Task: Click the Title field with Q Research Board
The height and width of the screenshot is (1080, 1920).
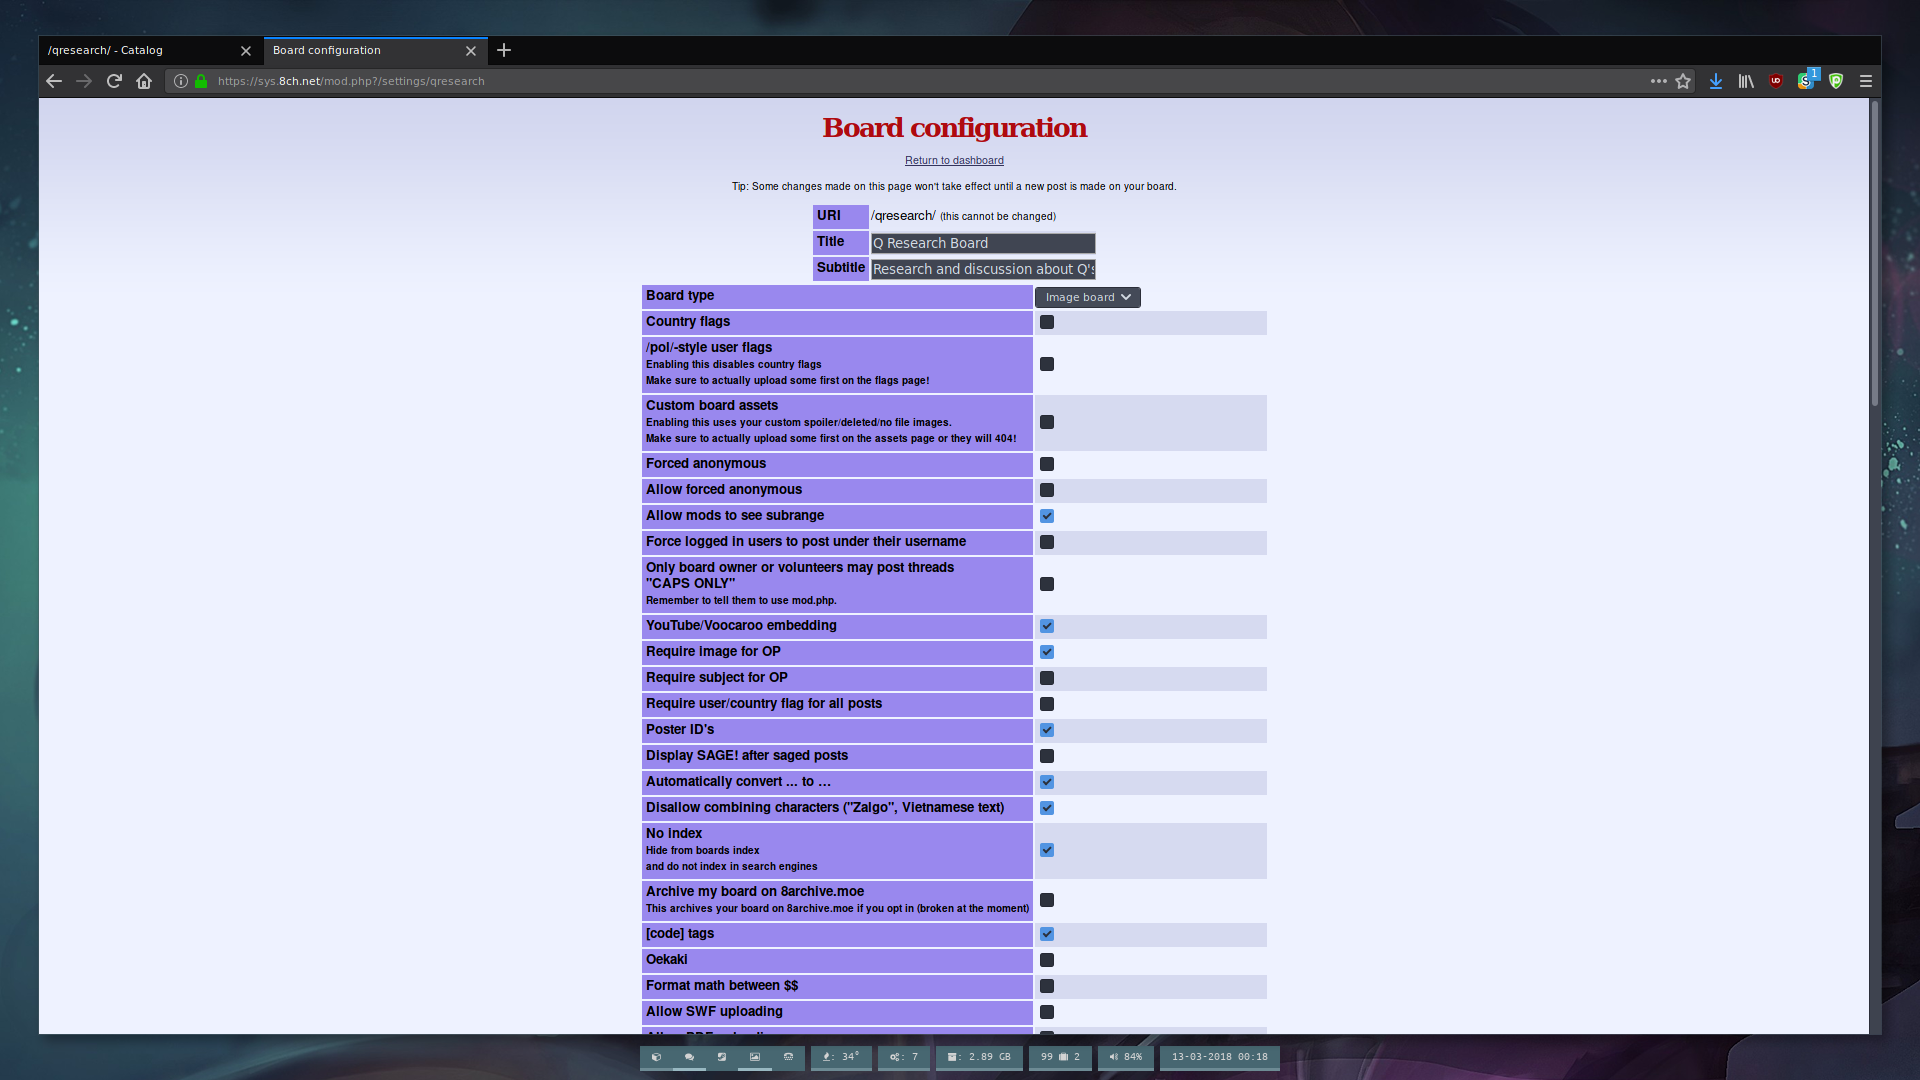Action: 983,243
